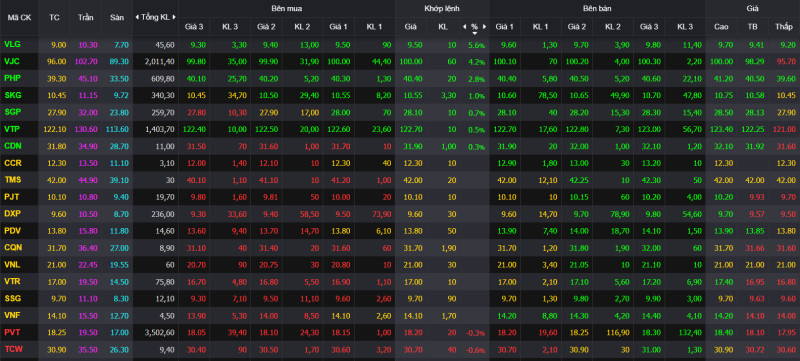The width and height of the screenshot is (800, 361).
Task: Click right arrow beside Tổng KL header
Action: pyautogui.click(x=174, y=17)
